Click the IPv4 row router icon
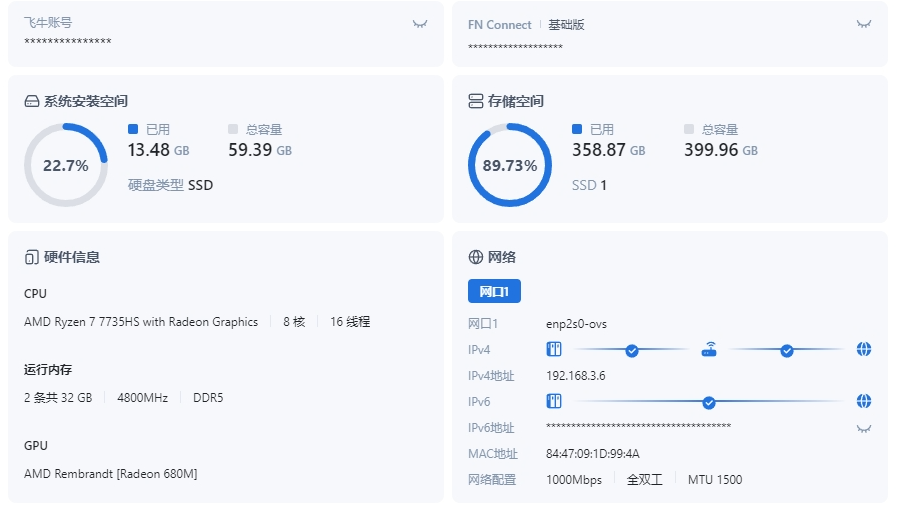This screenshot has height=513, width=897. coord(709,349)
